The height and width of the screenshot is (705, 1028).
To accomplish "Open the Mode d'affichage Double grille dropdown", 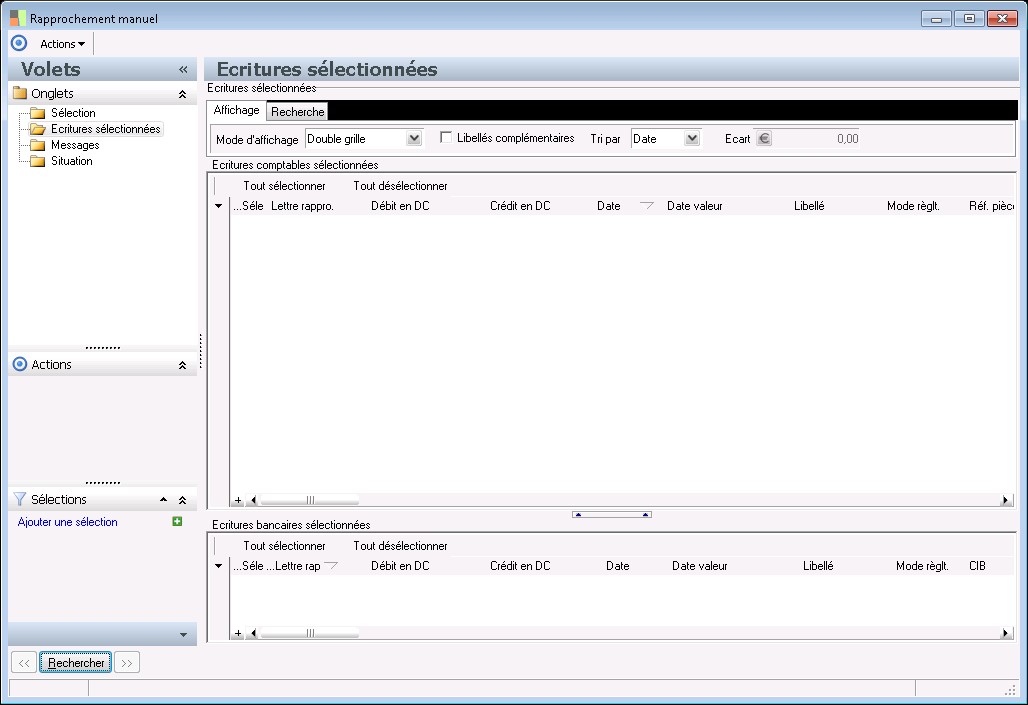I will [414, 138].
